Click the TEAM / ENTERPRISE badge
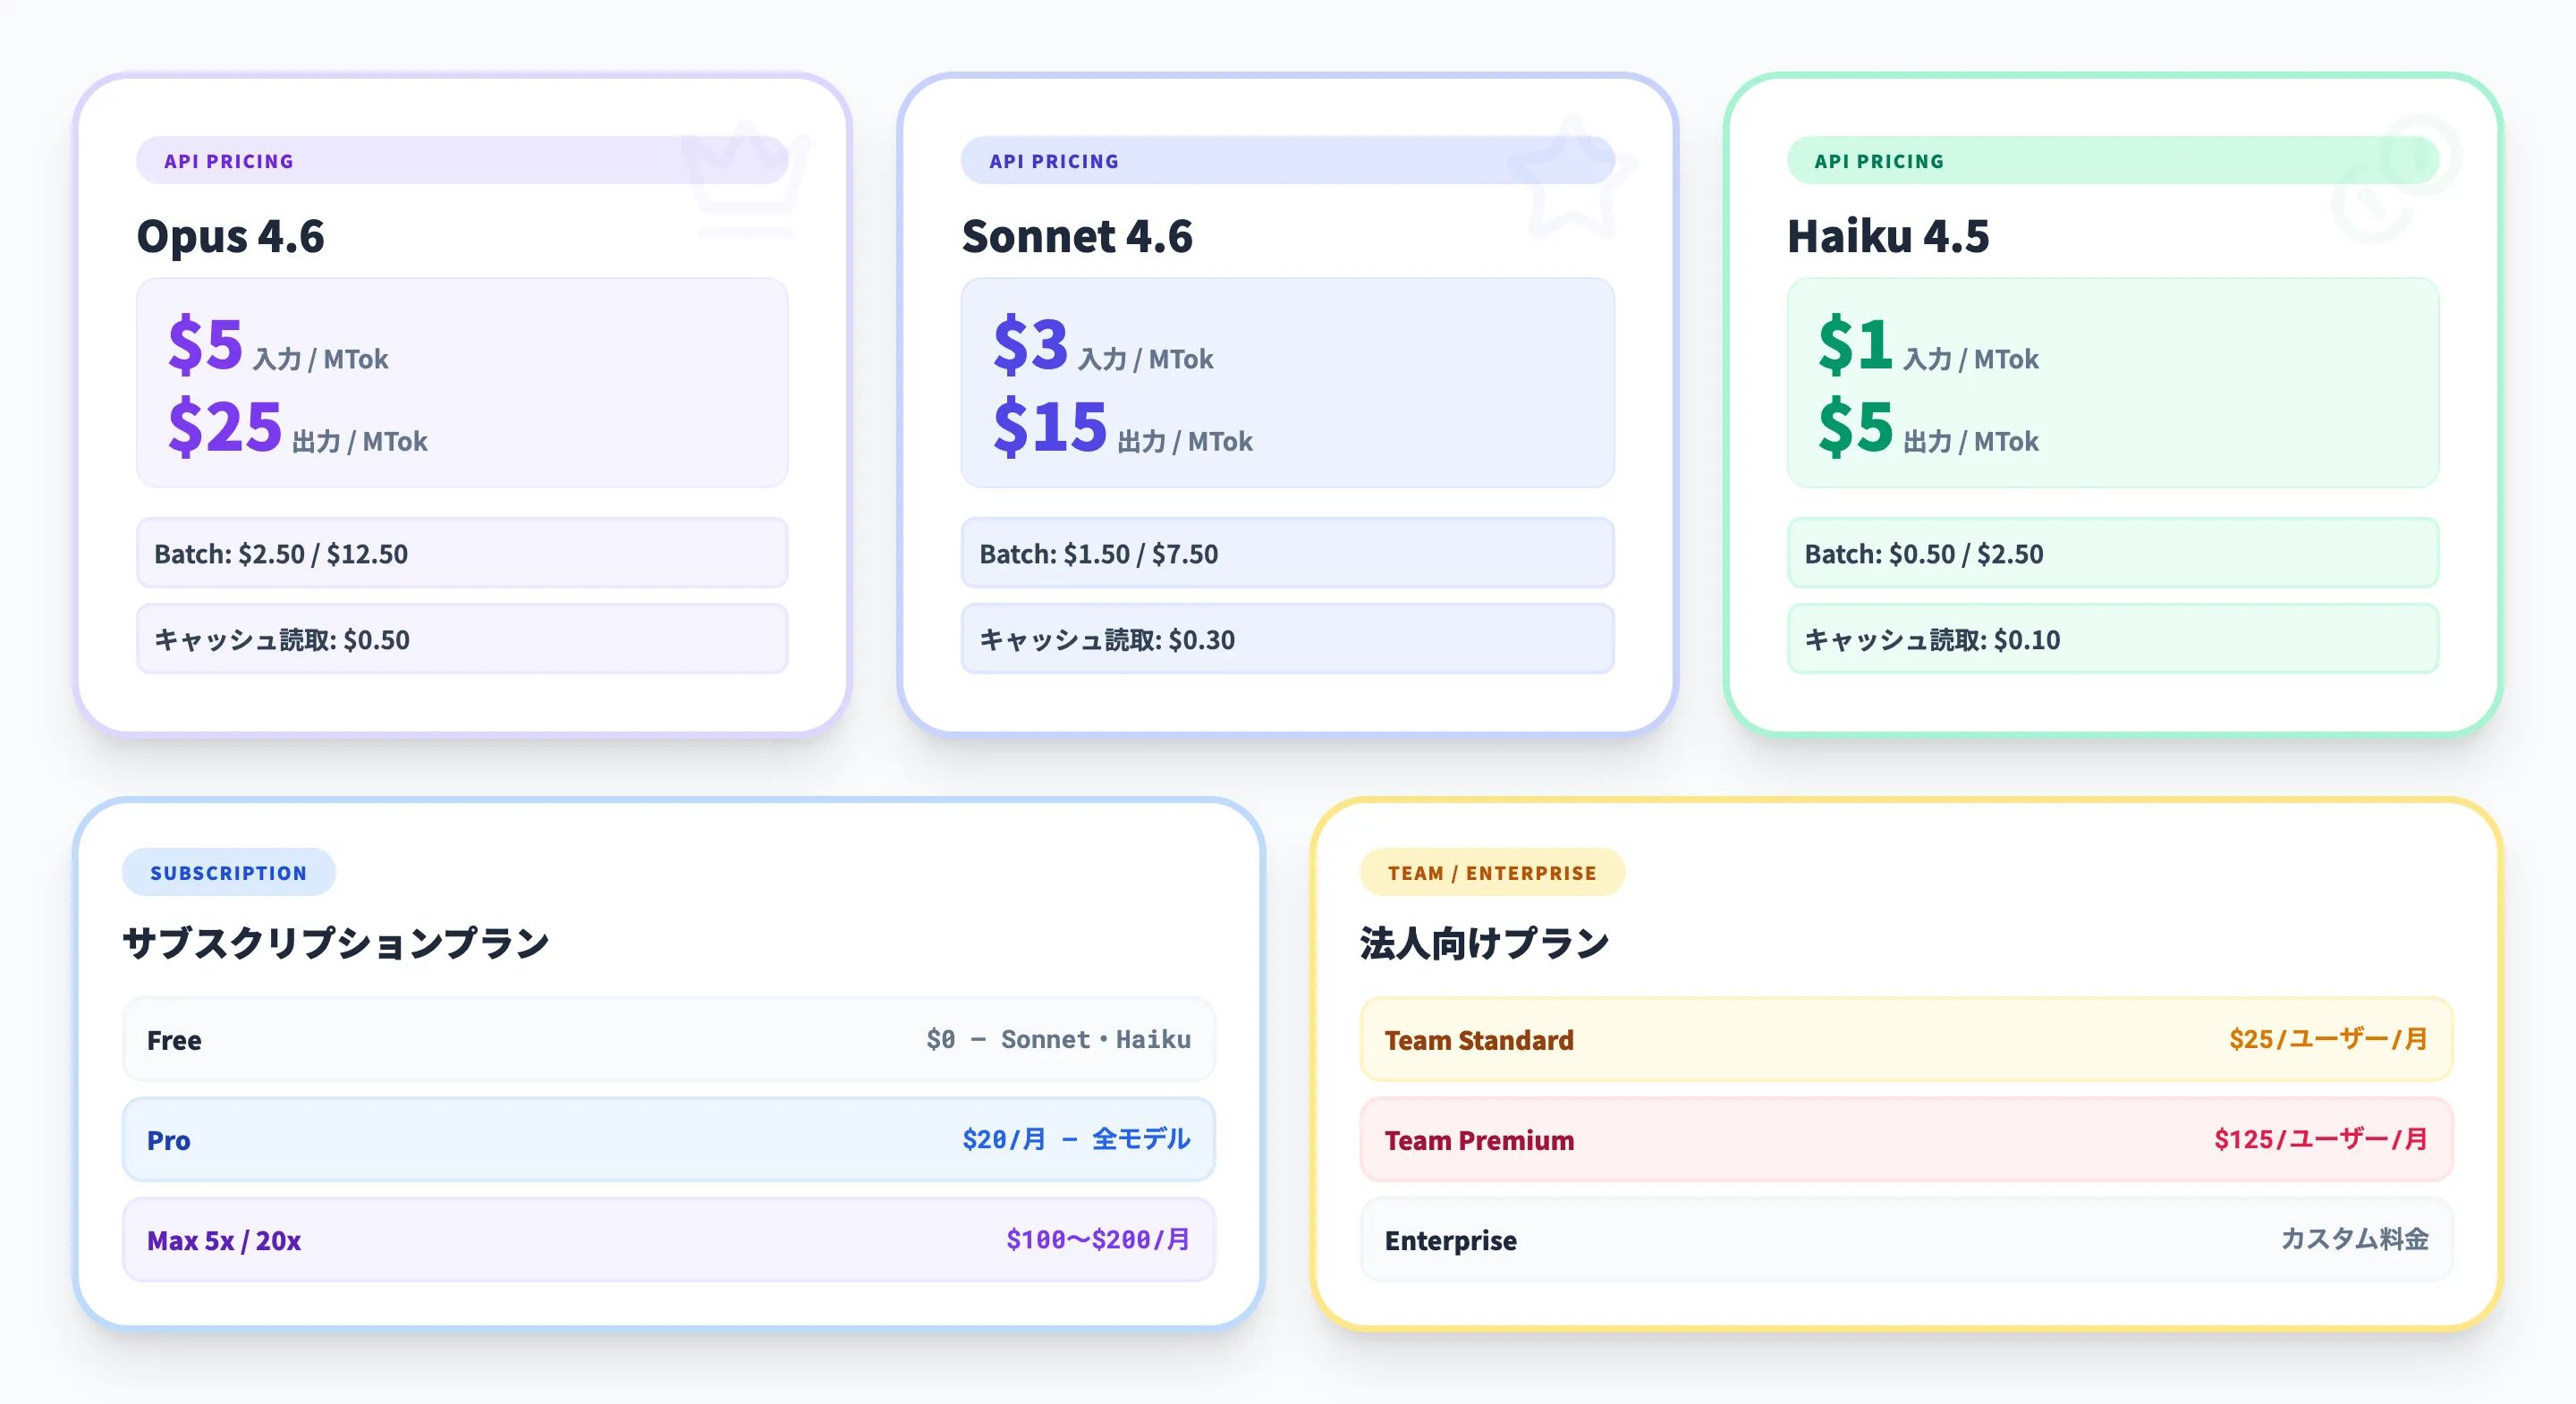Screen dimensions: 2576x1404 click(1491, 871)
